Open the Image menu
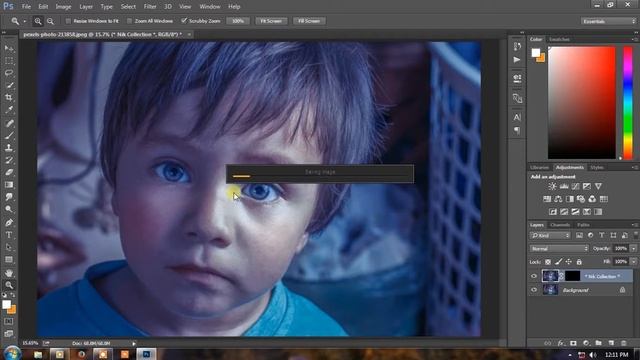 click(63, 7)
